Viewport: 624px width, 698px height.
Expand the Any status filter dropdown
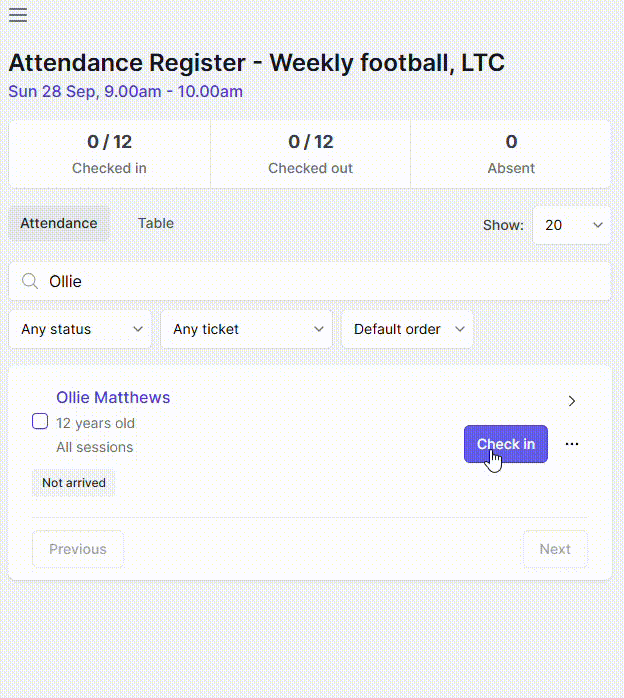point(81,329)
